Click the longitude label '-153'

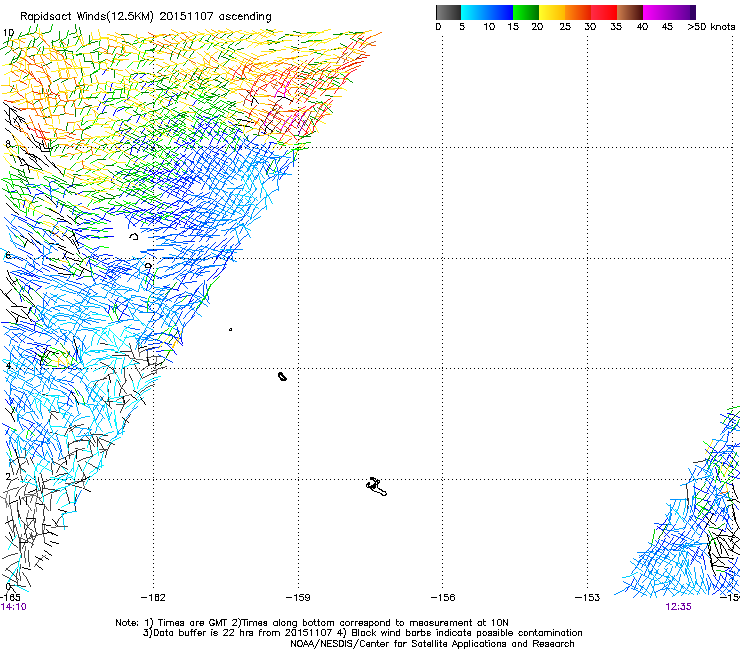pos(588,598)
